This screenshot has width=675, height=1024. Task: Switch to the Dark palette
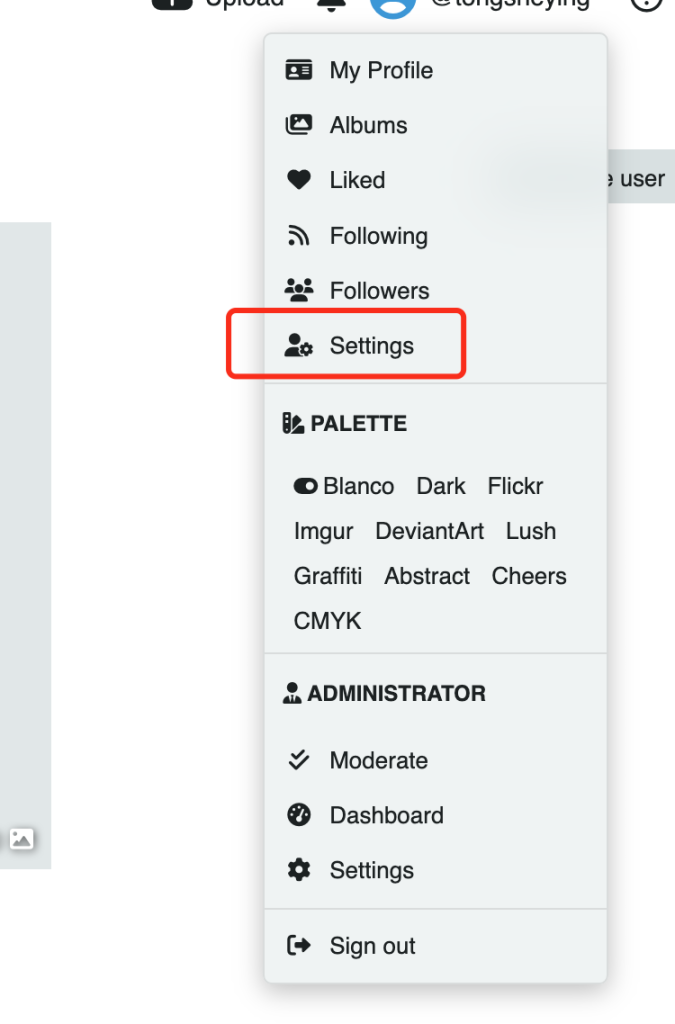tap(441, 486)
